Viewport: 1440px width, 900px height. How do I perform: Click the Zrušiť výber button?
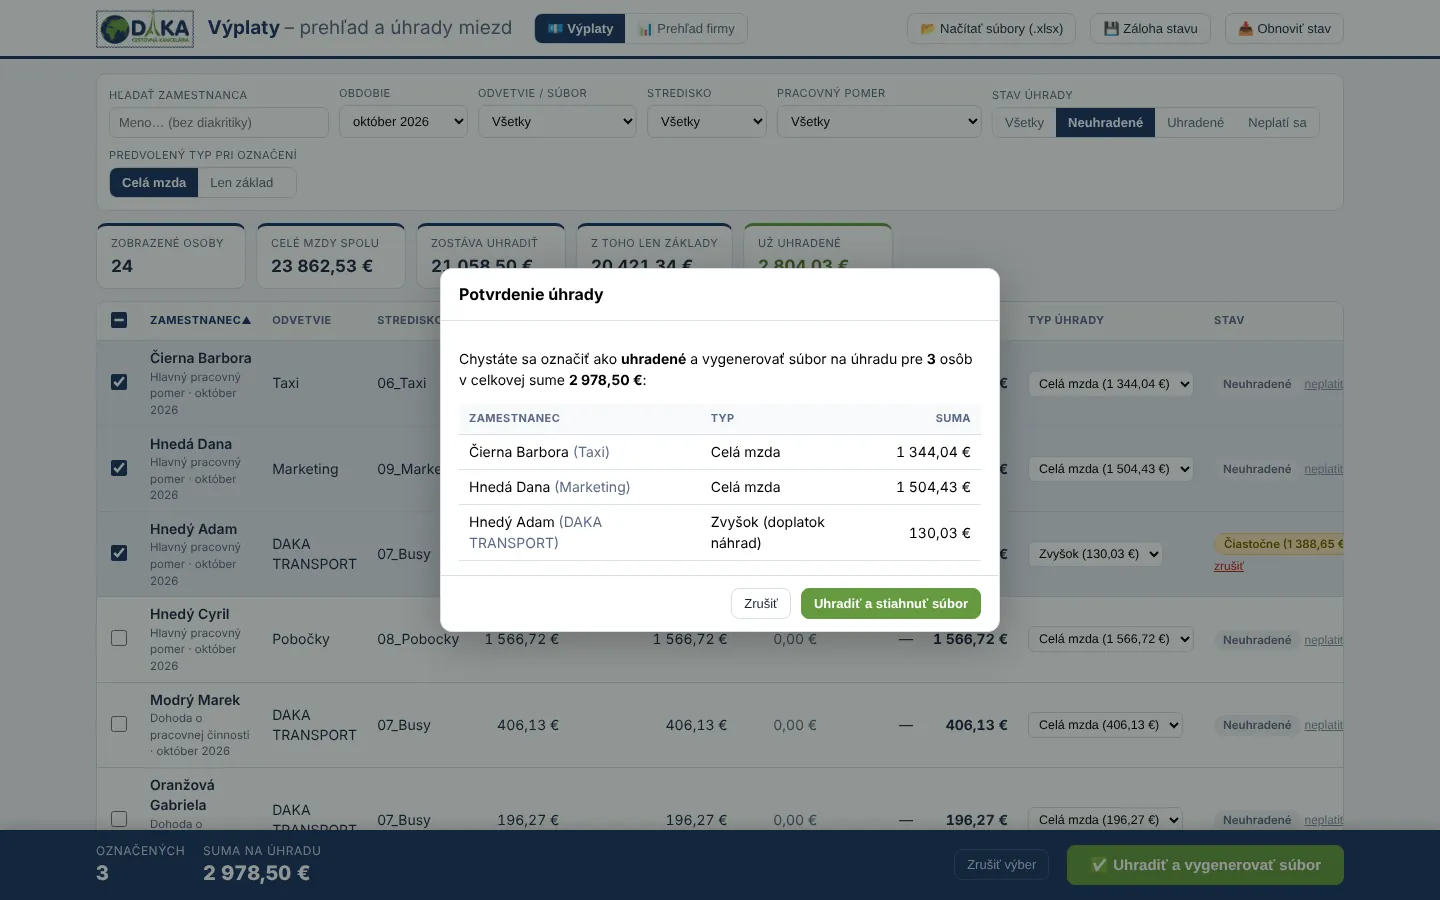click(x=1001, y=865)
